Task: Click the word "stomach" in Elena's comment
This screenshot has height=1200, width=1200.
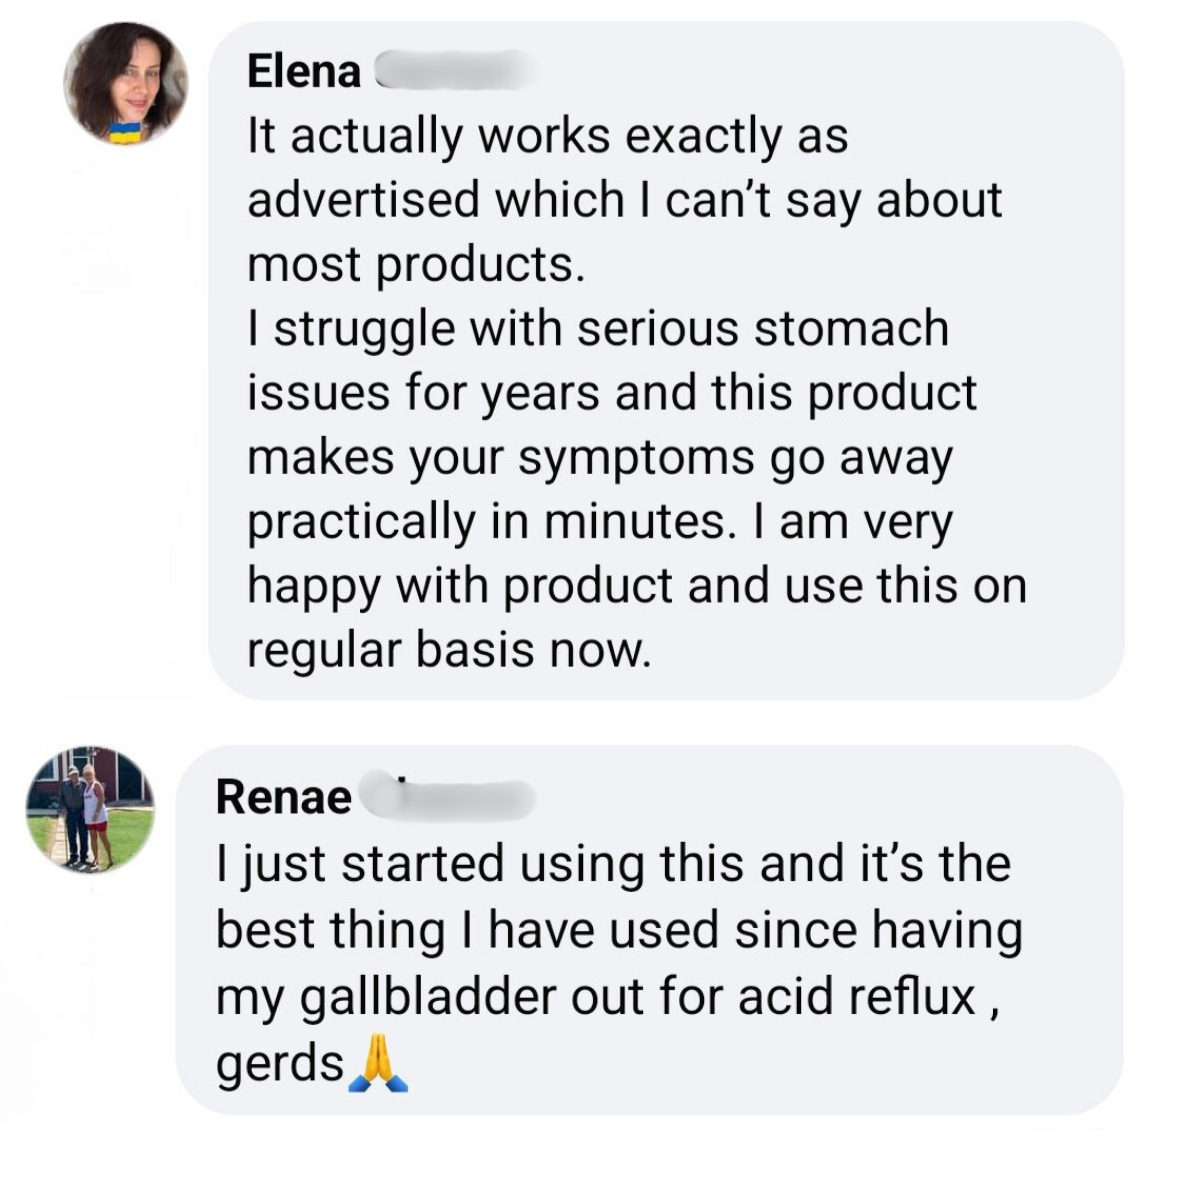Action: point(851,329)
